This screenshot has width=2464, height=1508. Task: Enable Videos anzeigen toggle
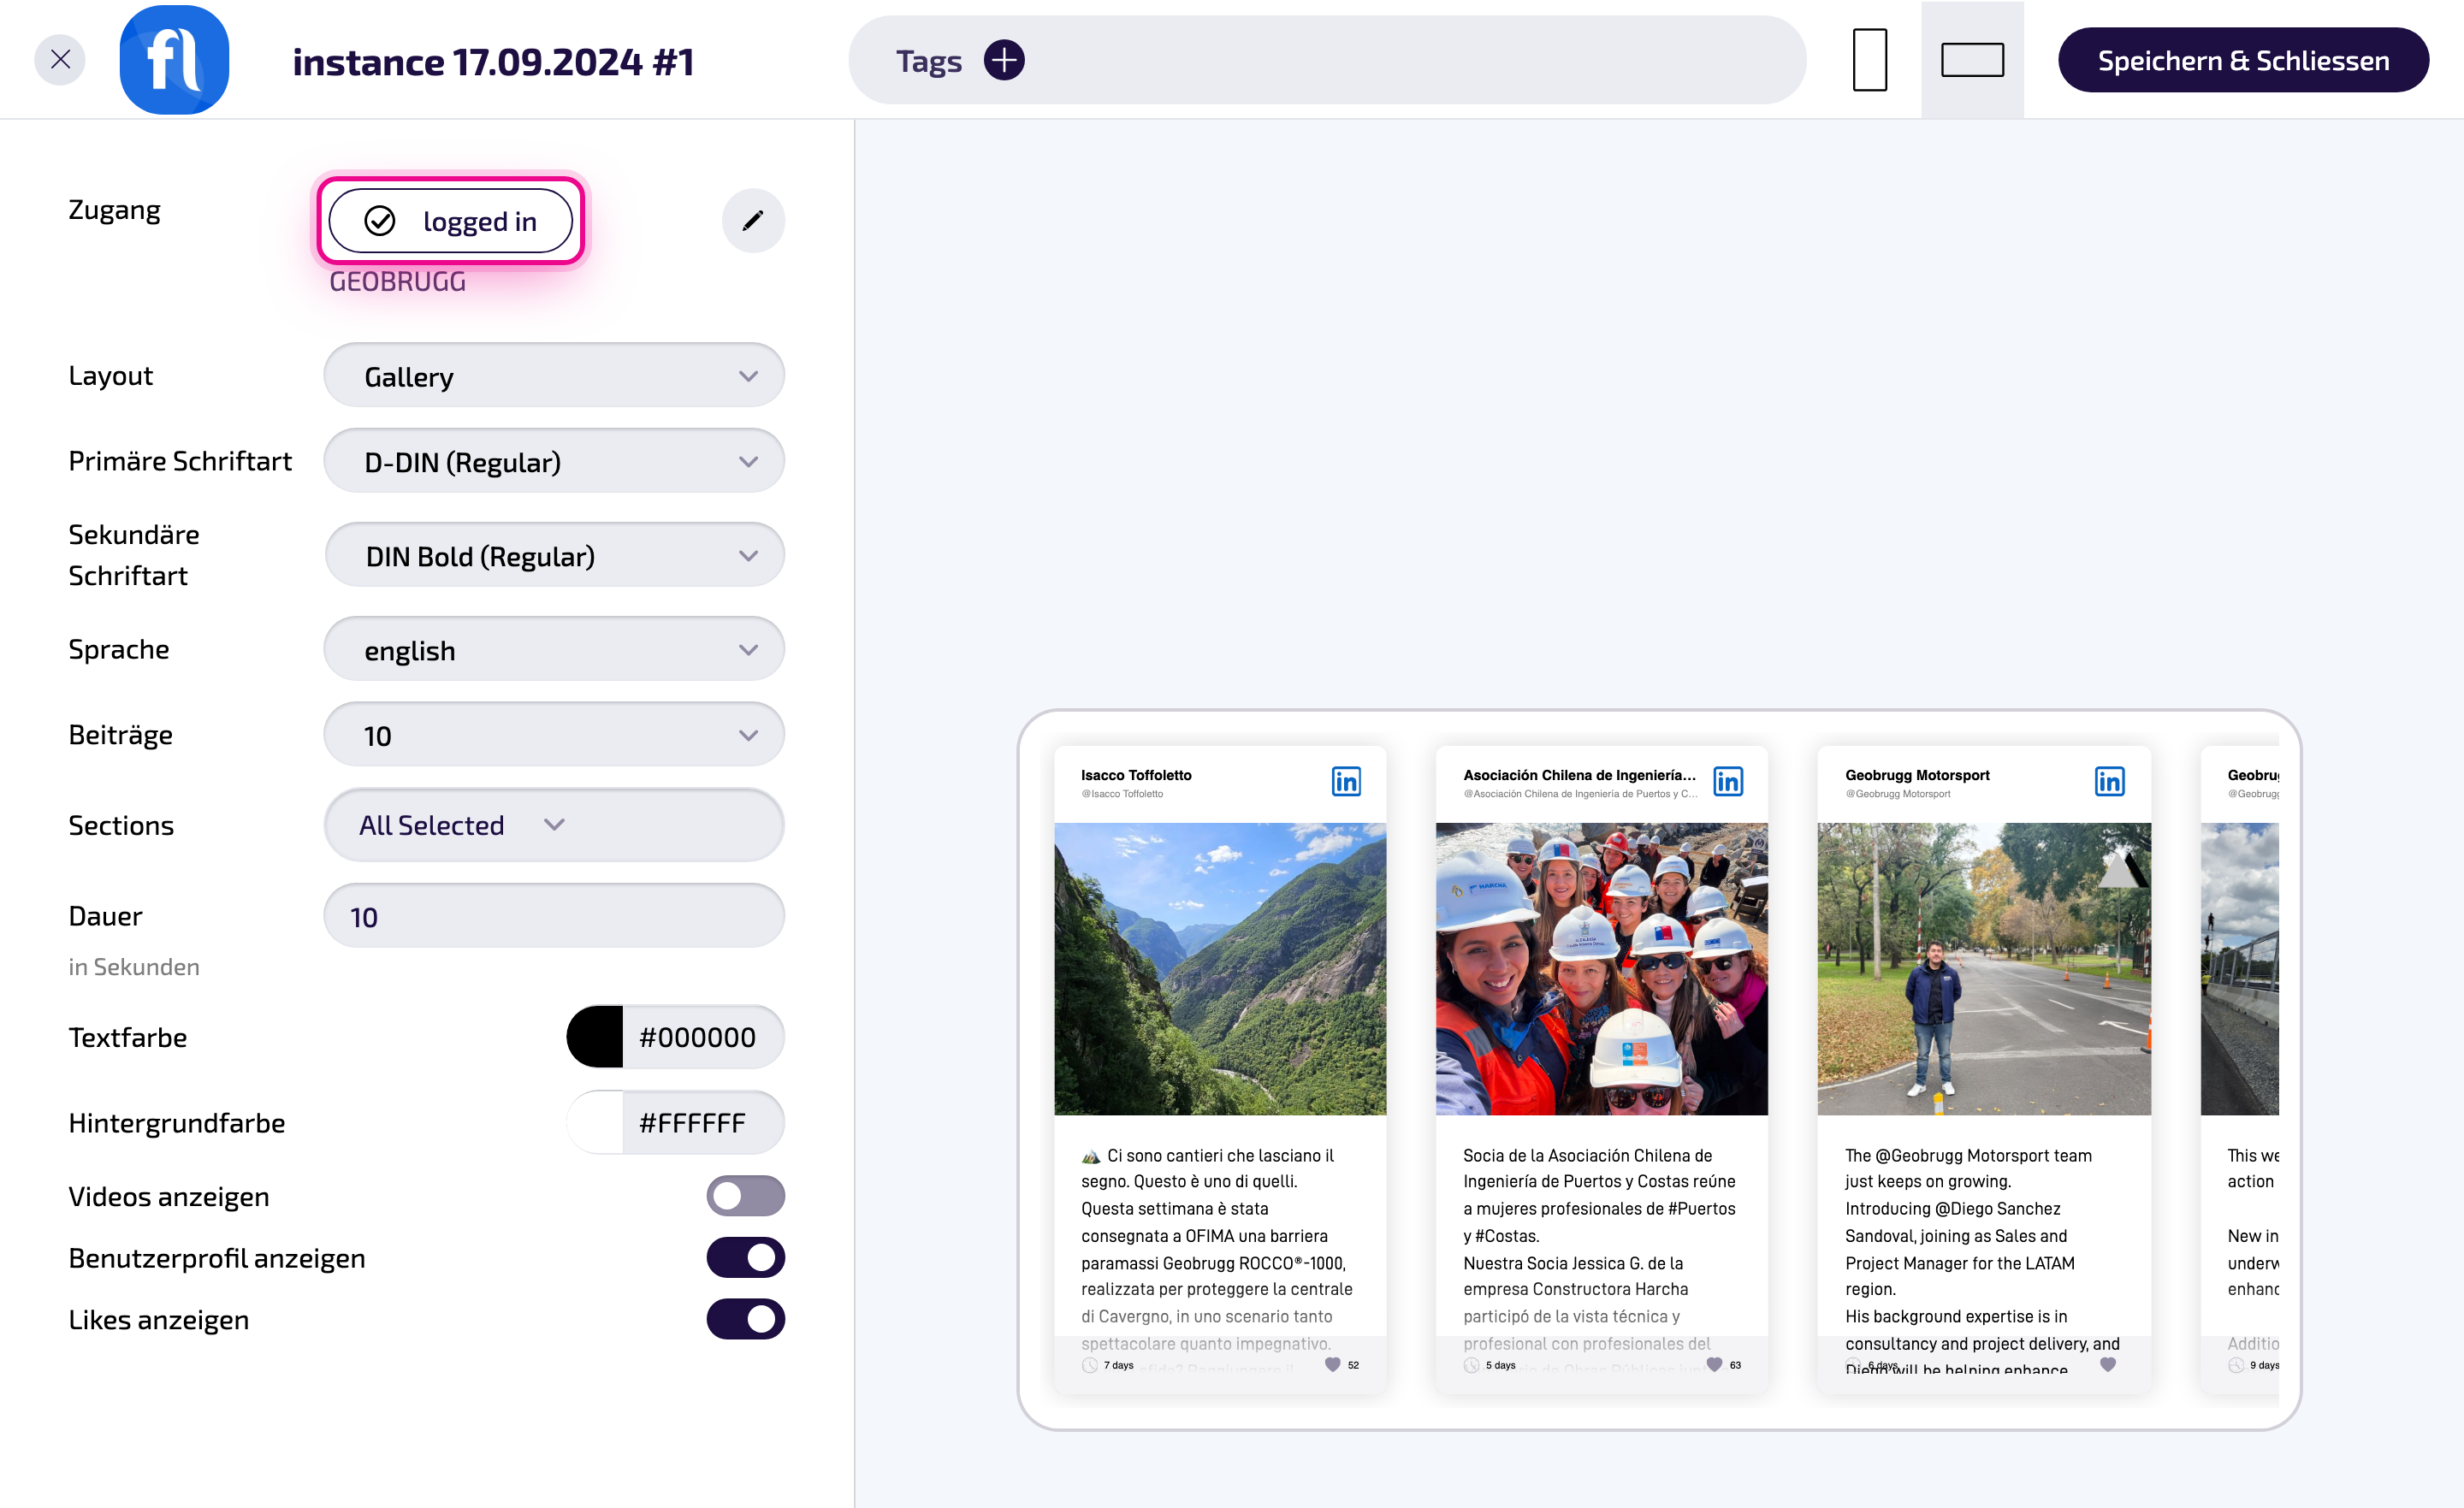click(746, 1196)
